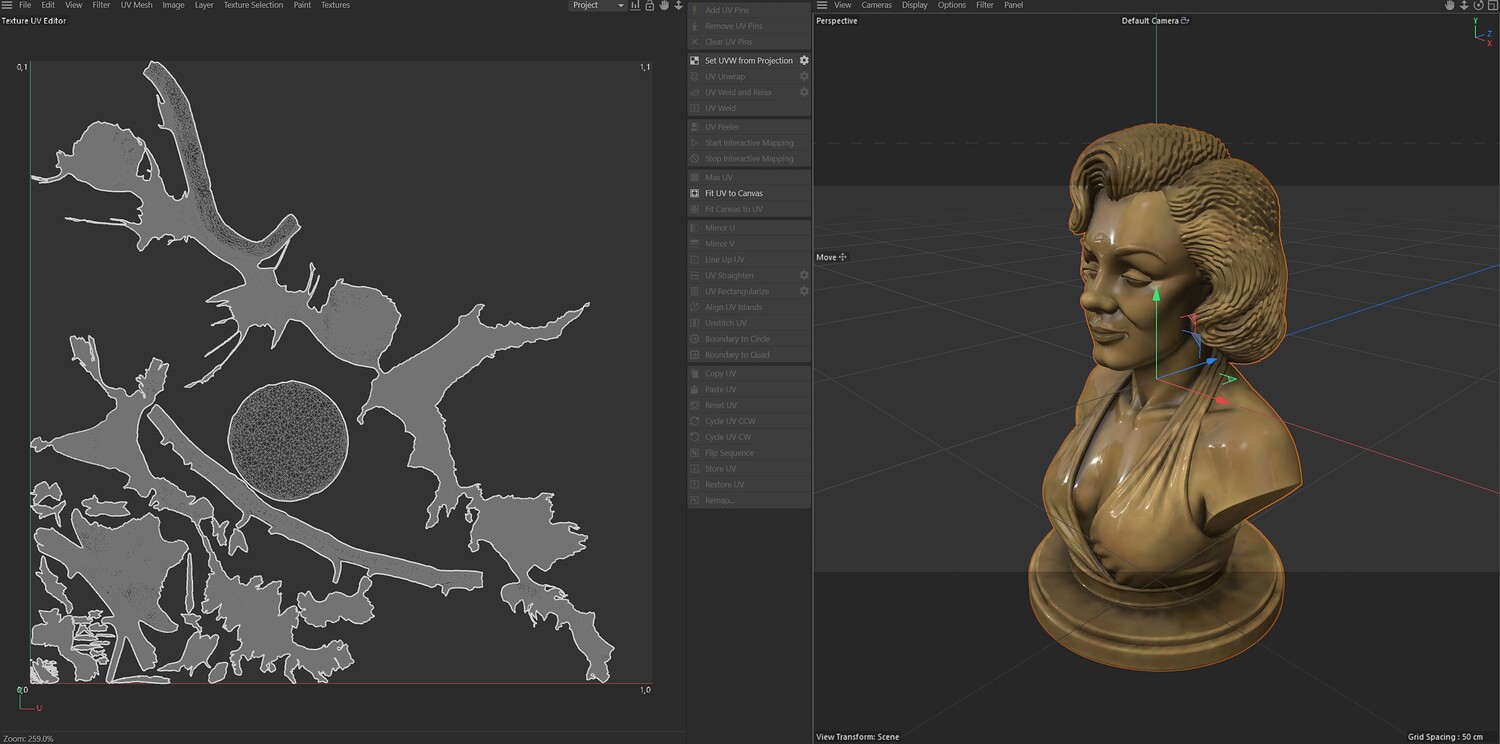This screenshot has height=744, width=1500.
Task: Click the Max UV command
Action: pos(749,177)
